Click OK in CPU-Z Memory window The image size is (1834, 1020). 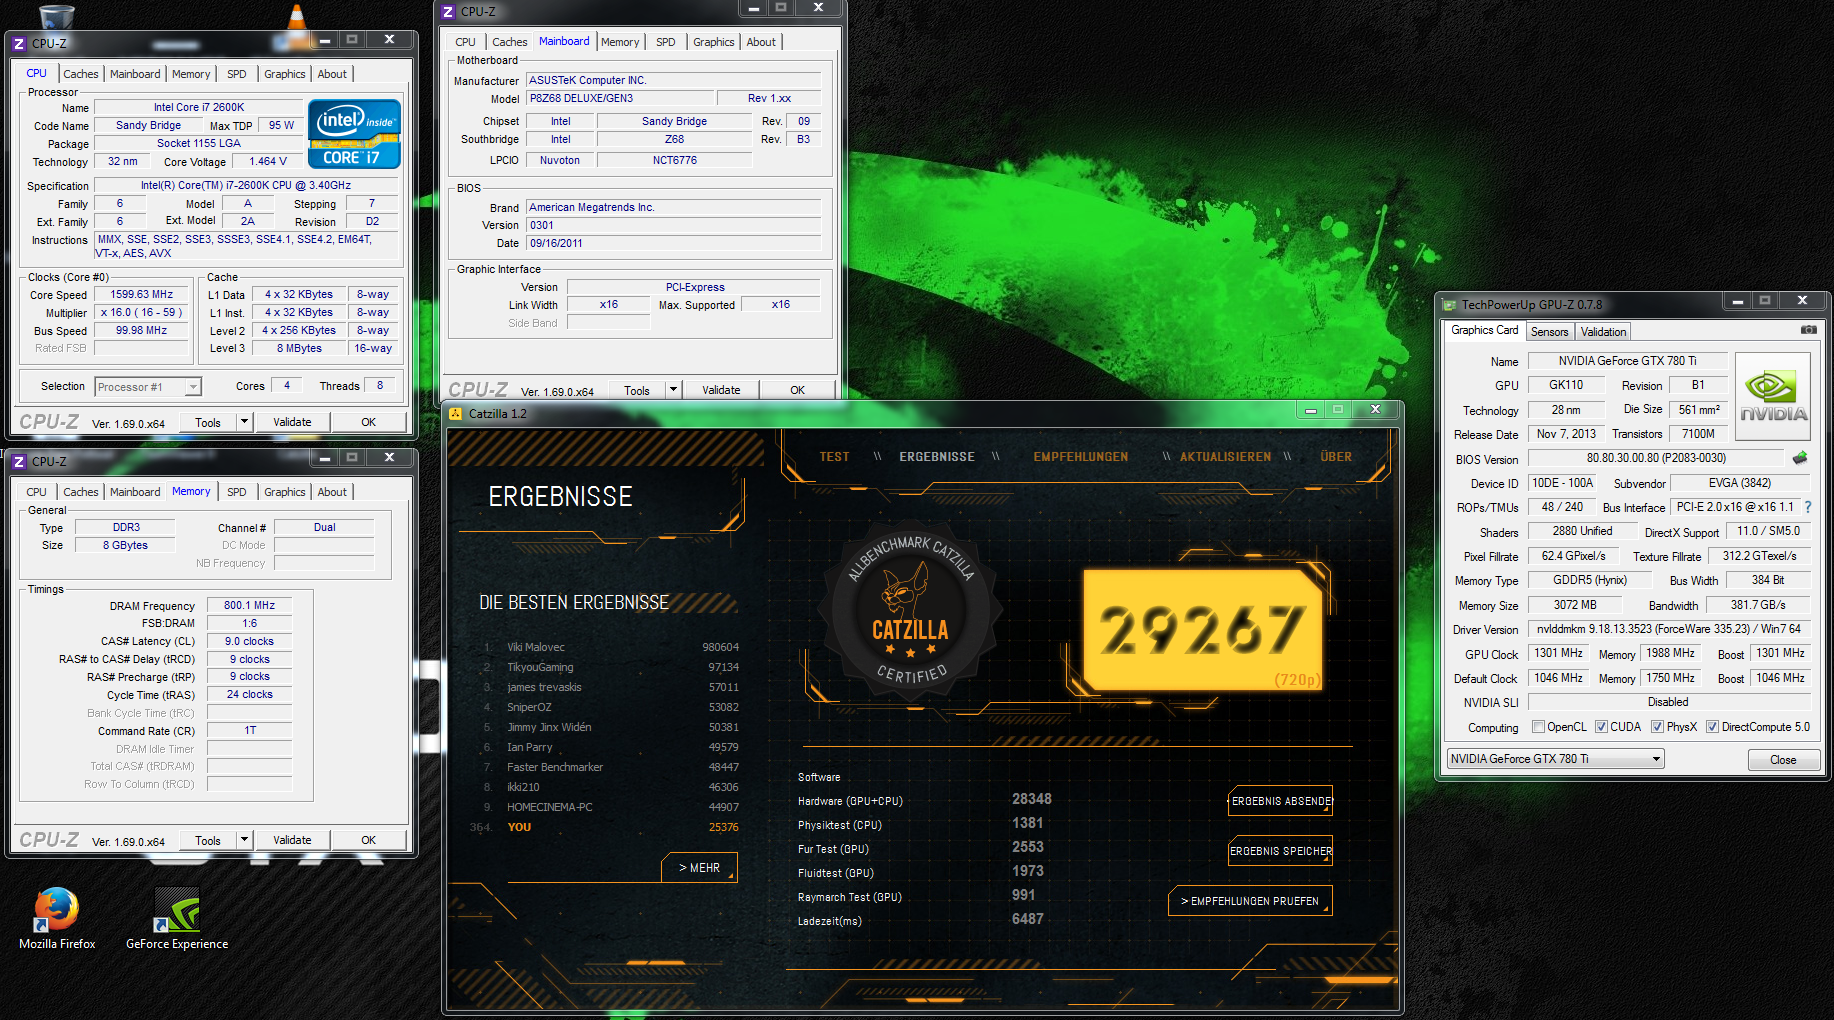pos(368,840)
